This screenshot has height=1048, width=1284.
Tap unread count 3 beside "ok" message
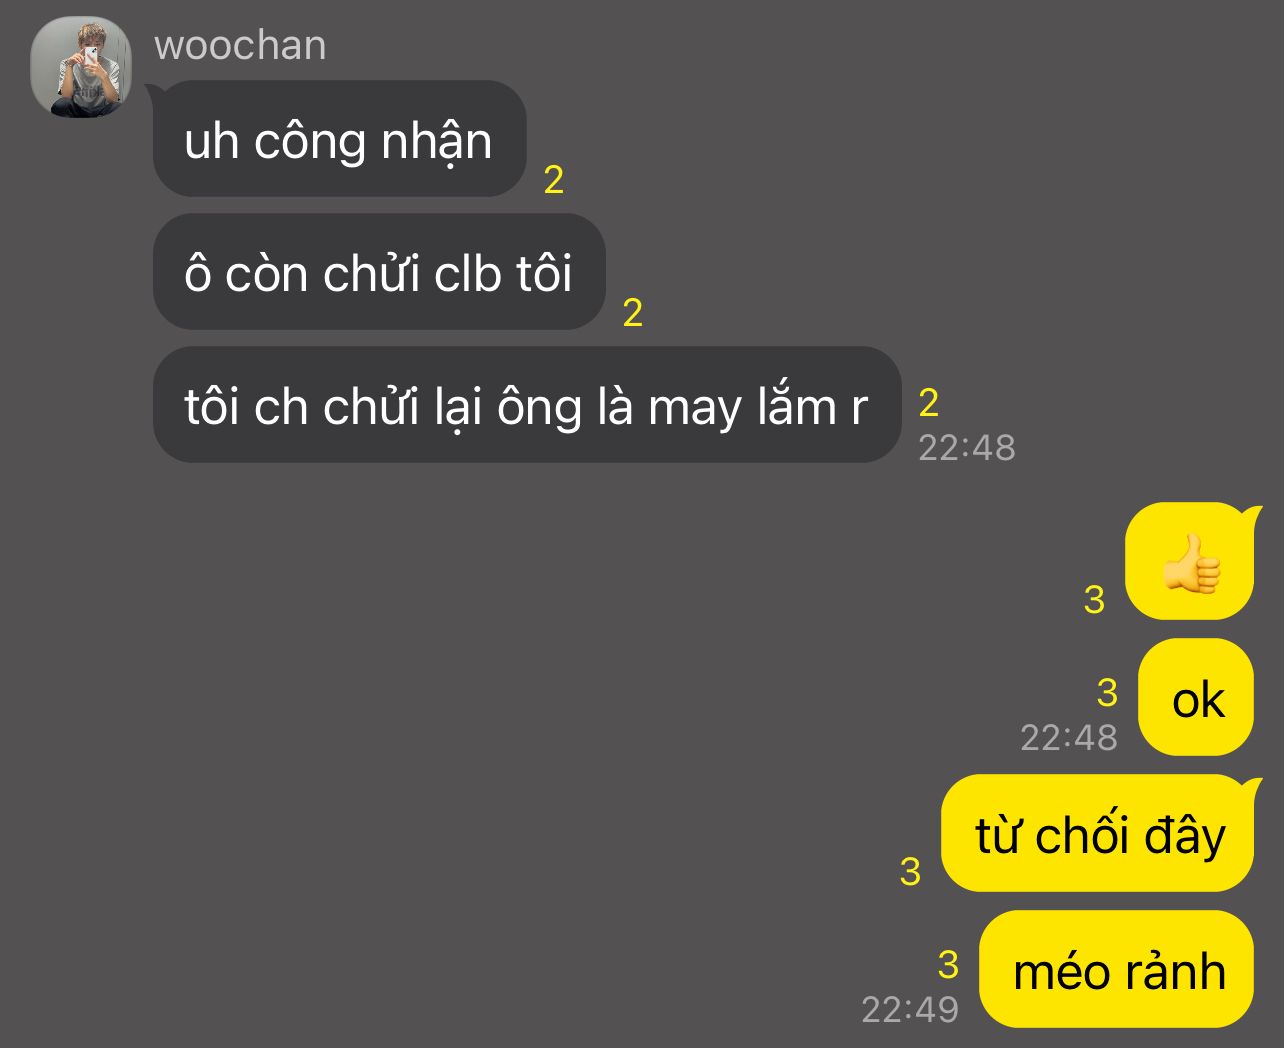(x=1107, y=692)
